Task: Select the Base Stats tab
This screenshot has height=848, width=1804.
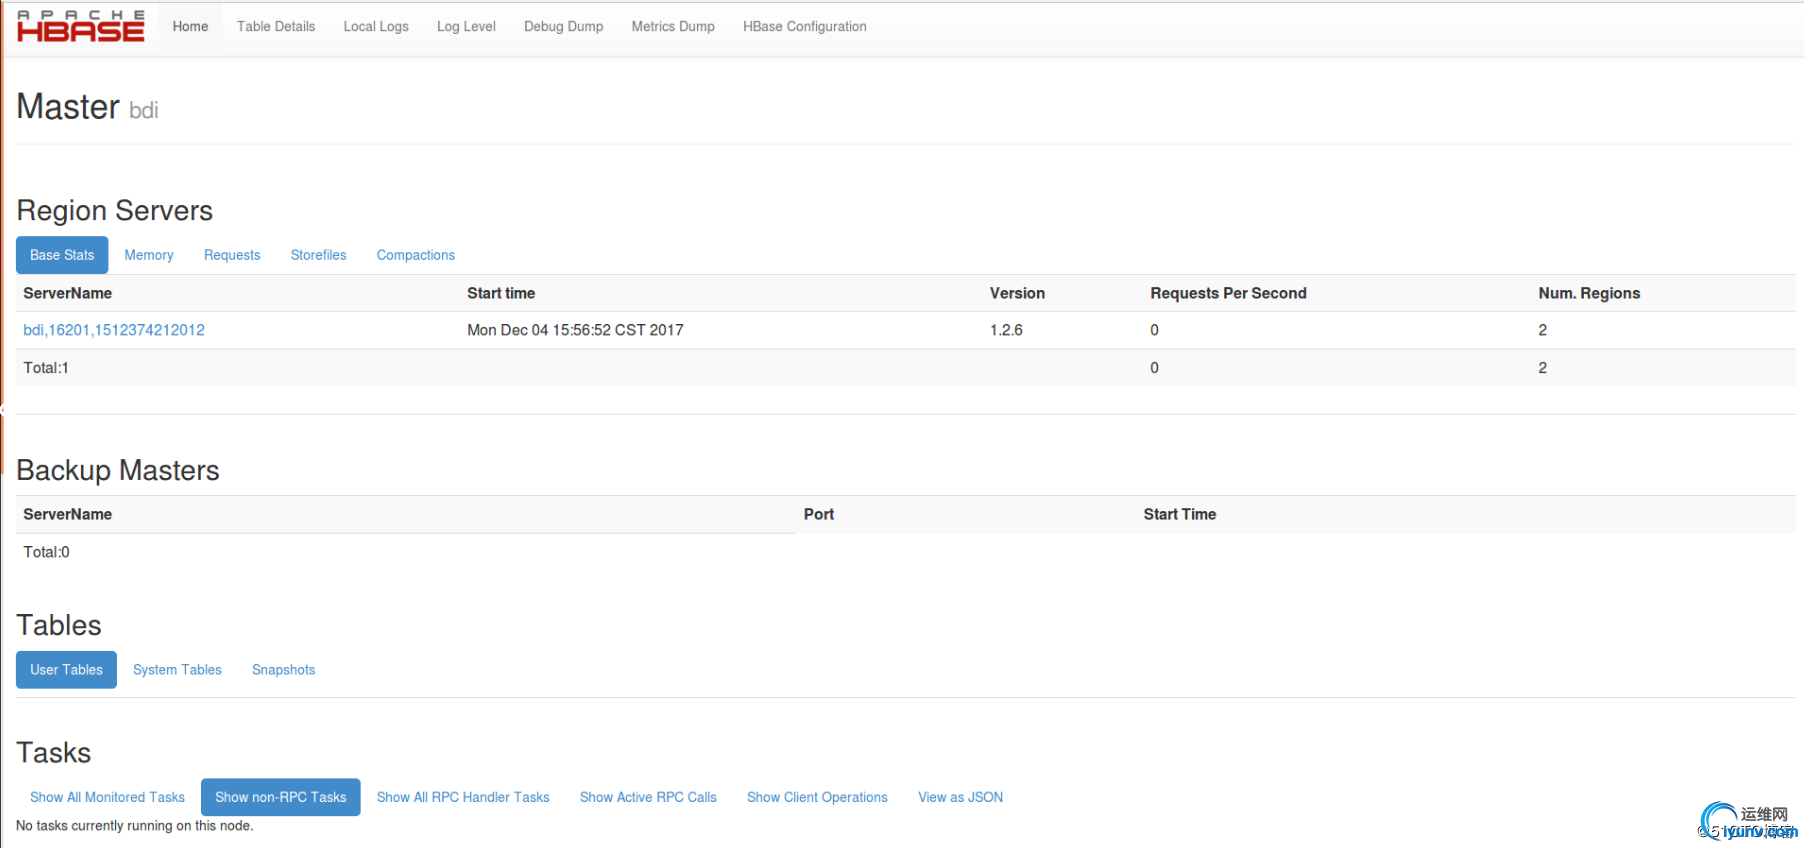Action: tap(62, 255)
